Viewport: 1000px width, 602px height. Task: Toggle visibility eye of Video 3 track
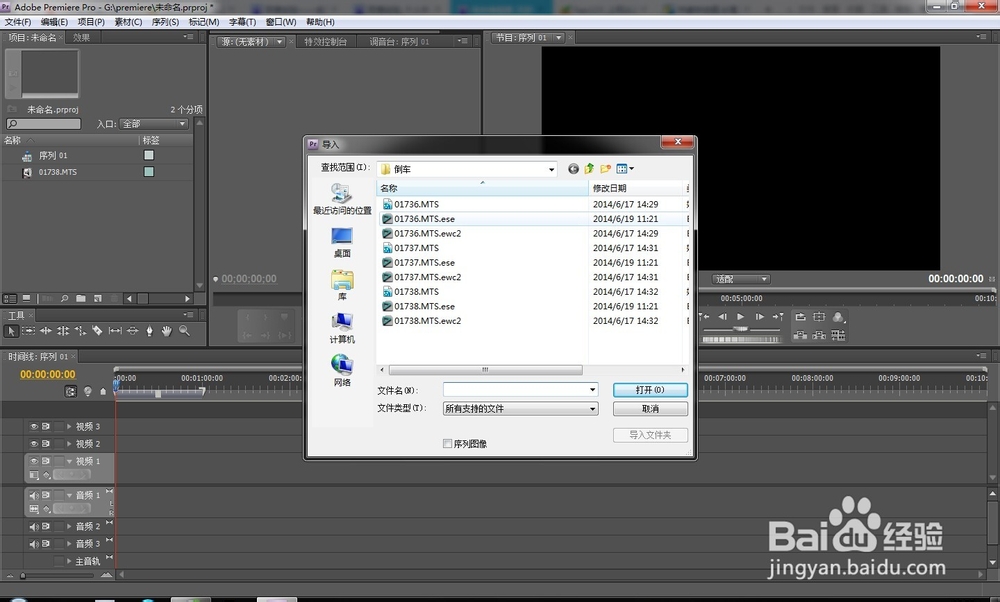point(34,426)
